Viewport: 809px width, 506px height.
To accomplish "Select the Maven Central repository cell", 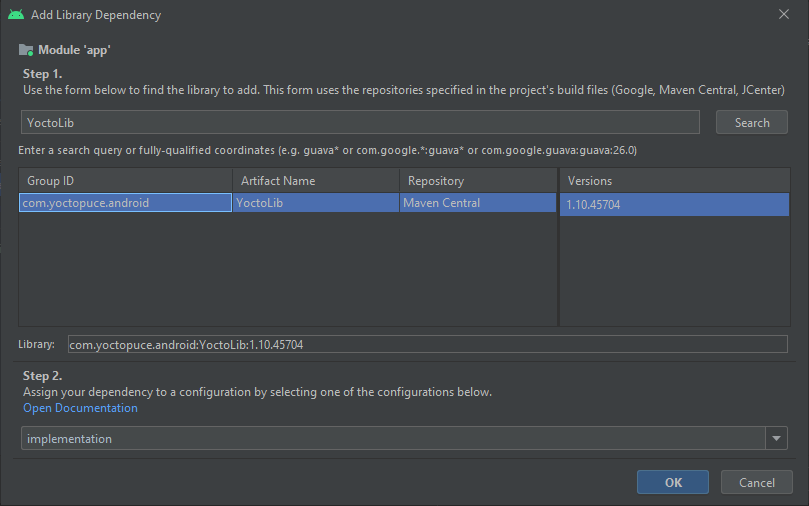I will pos(478,203).
